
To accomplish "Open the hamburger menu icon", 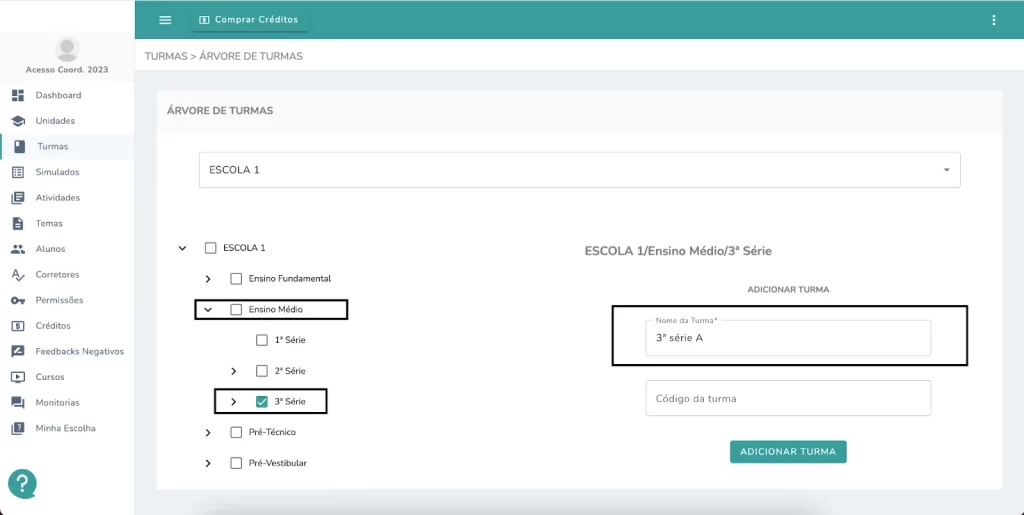I will 165,20.
